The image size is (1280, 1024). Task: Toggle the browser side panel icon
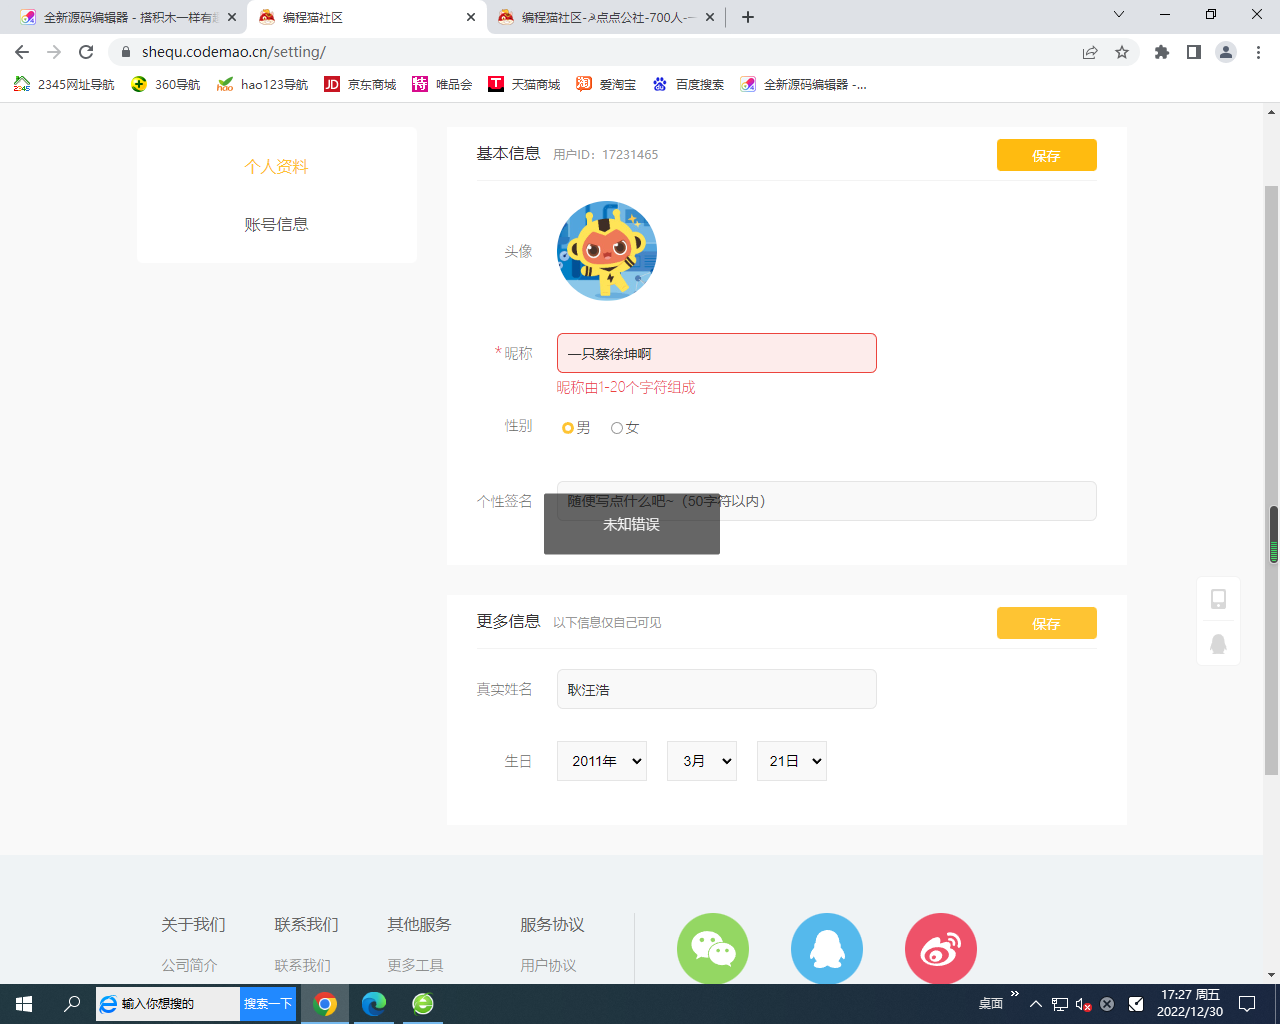pos(1194,52)
